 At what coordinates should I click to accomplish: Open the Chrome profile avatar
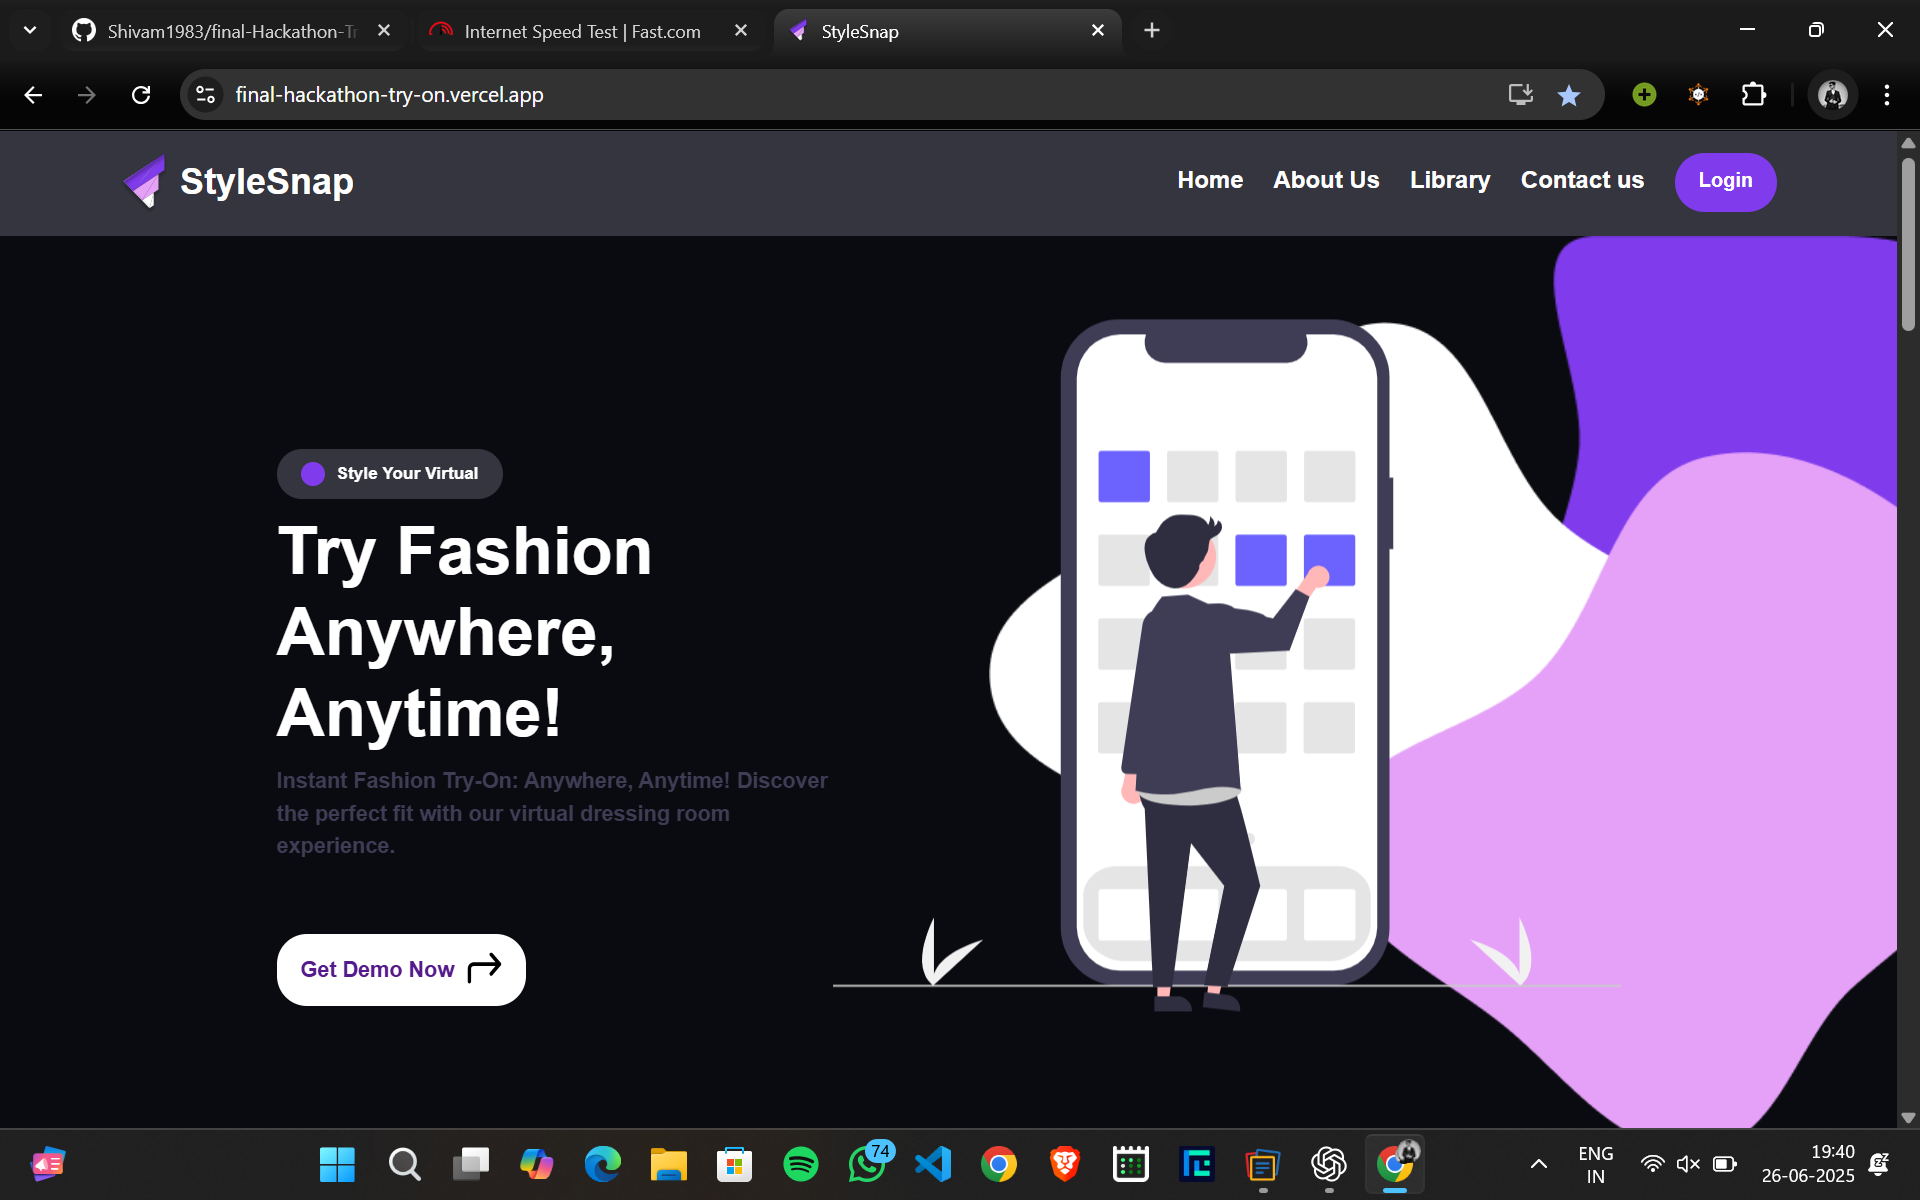(1832, 95)
